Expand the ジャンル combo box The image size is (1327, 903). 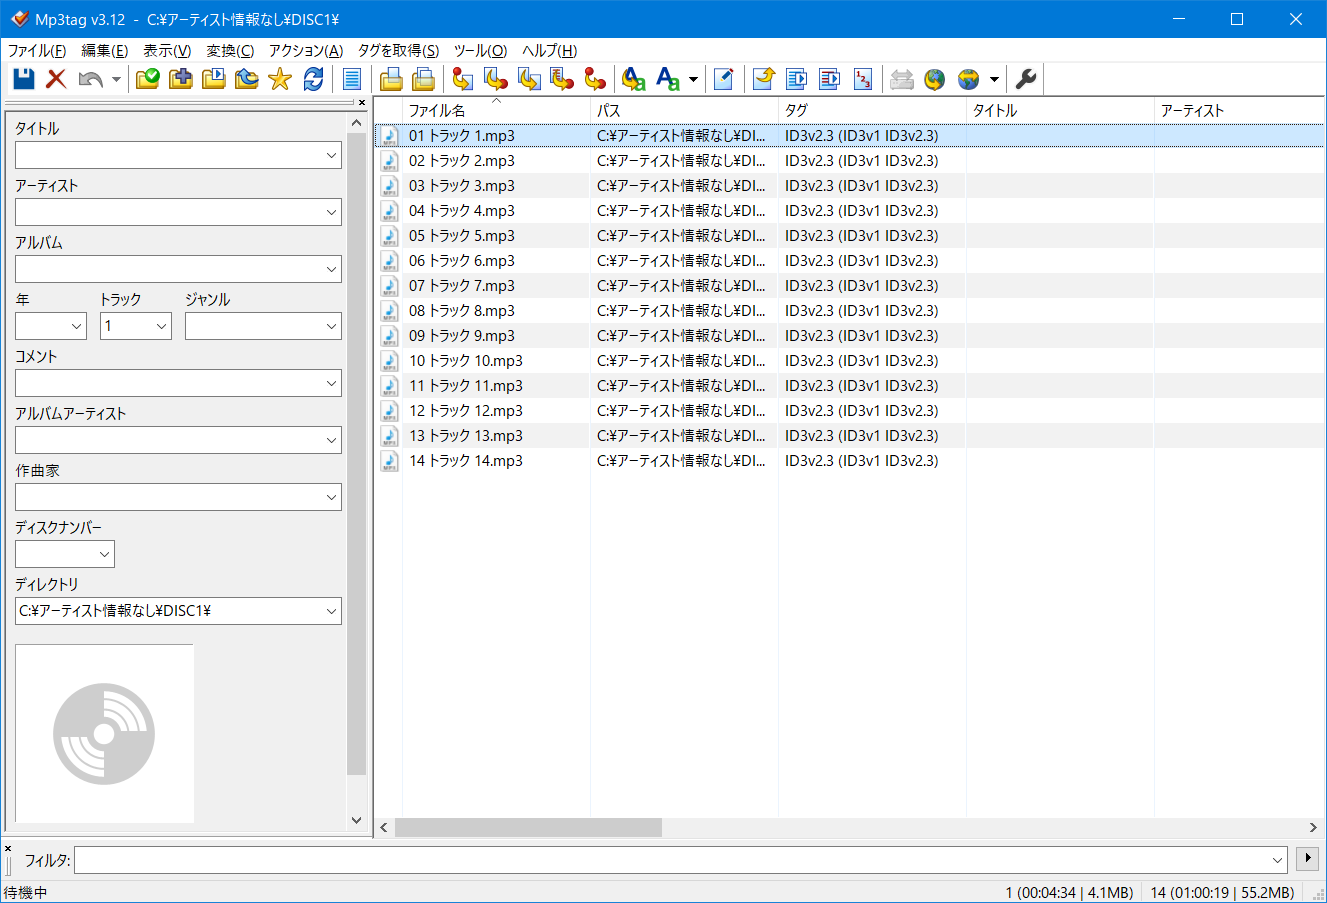(x=331, y=326)
